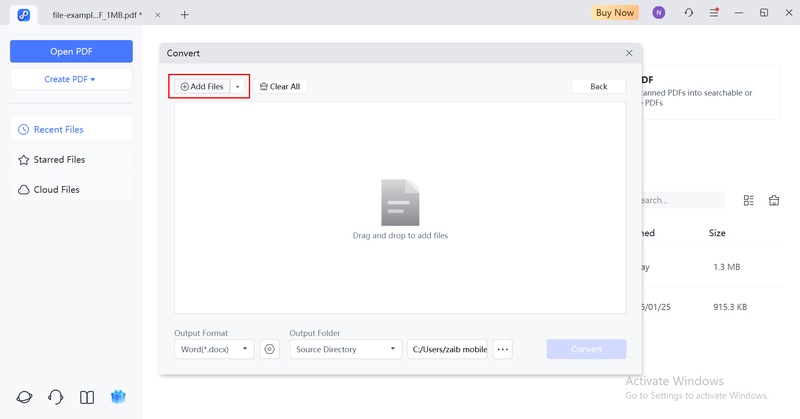Click the planet icon at sidebar bottom

(x=24, y=397)
